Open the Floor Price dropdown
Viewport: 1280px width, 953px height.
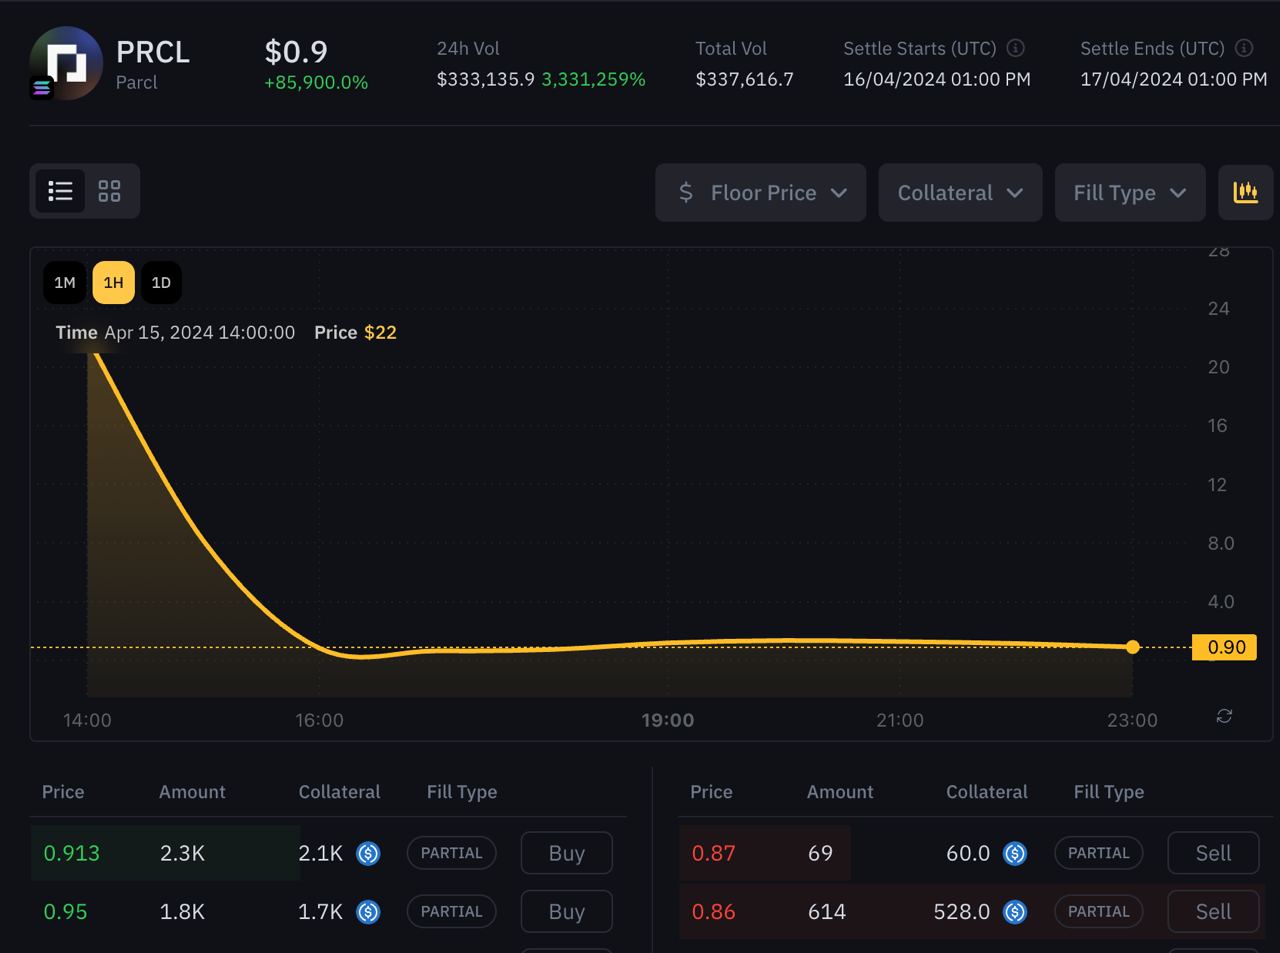click(x=761, y=192)
